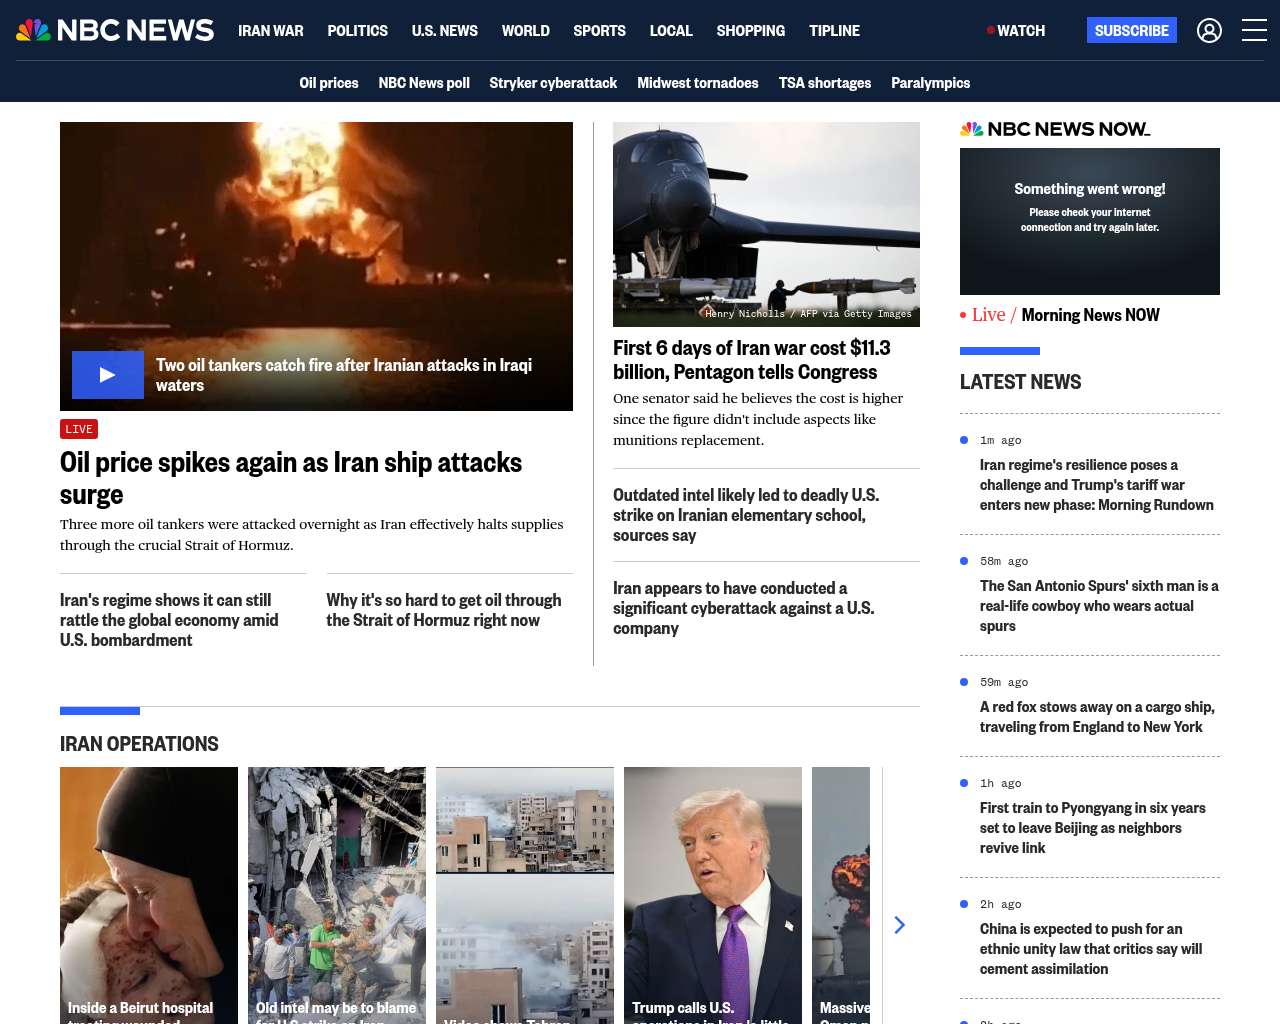Open the Iran War menu item
This screenshot has height=1024, width=1280.
270,31
